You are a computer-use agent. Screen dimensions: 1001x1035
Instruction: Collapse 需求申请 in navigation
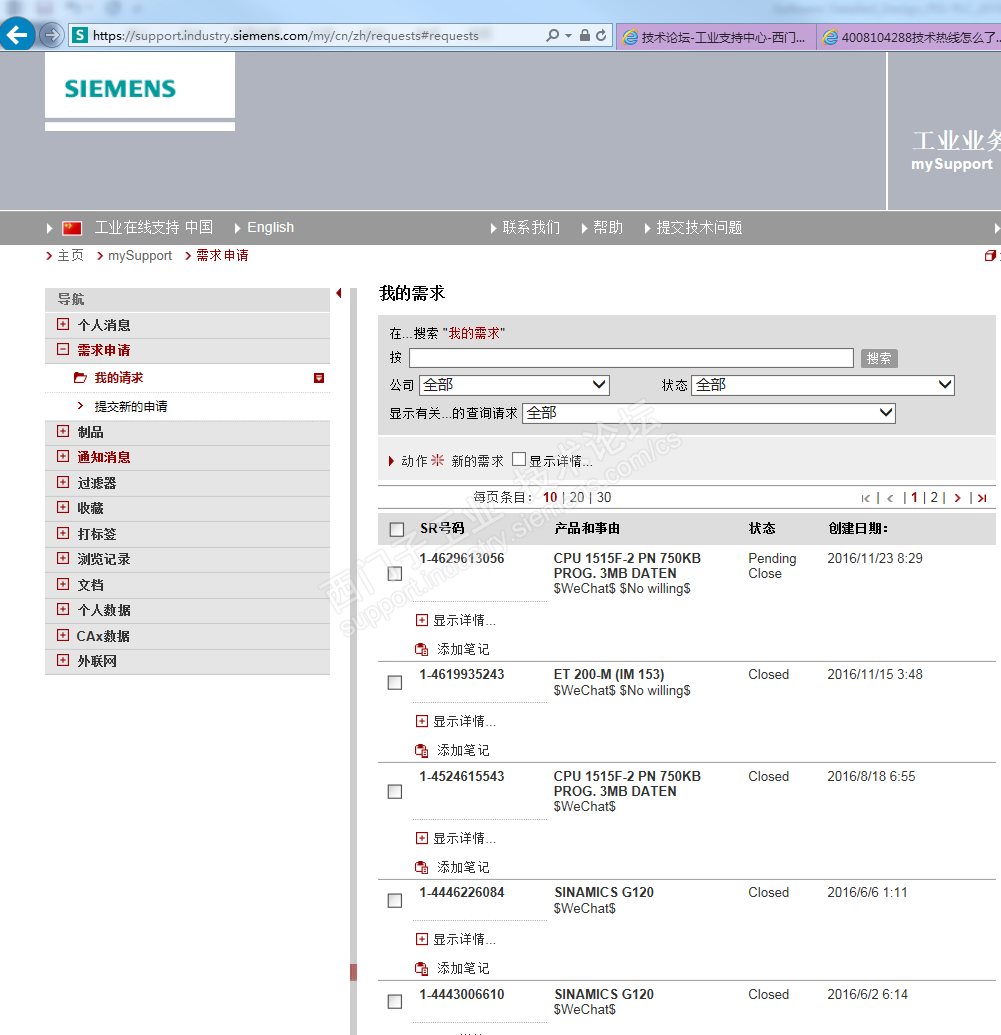click(63, 349)
